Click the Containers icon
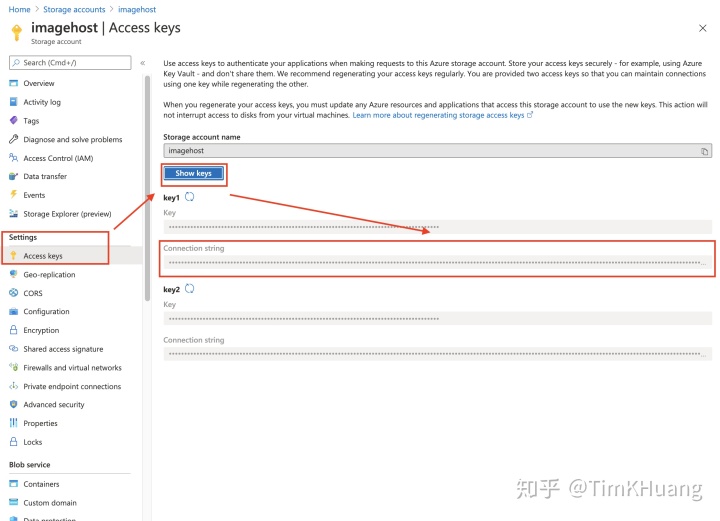Image resolution: width=720 pixels, height=521 pixels. [14, 484]
